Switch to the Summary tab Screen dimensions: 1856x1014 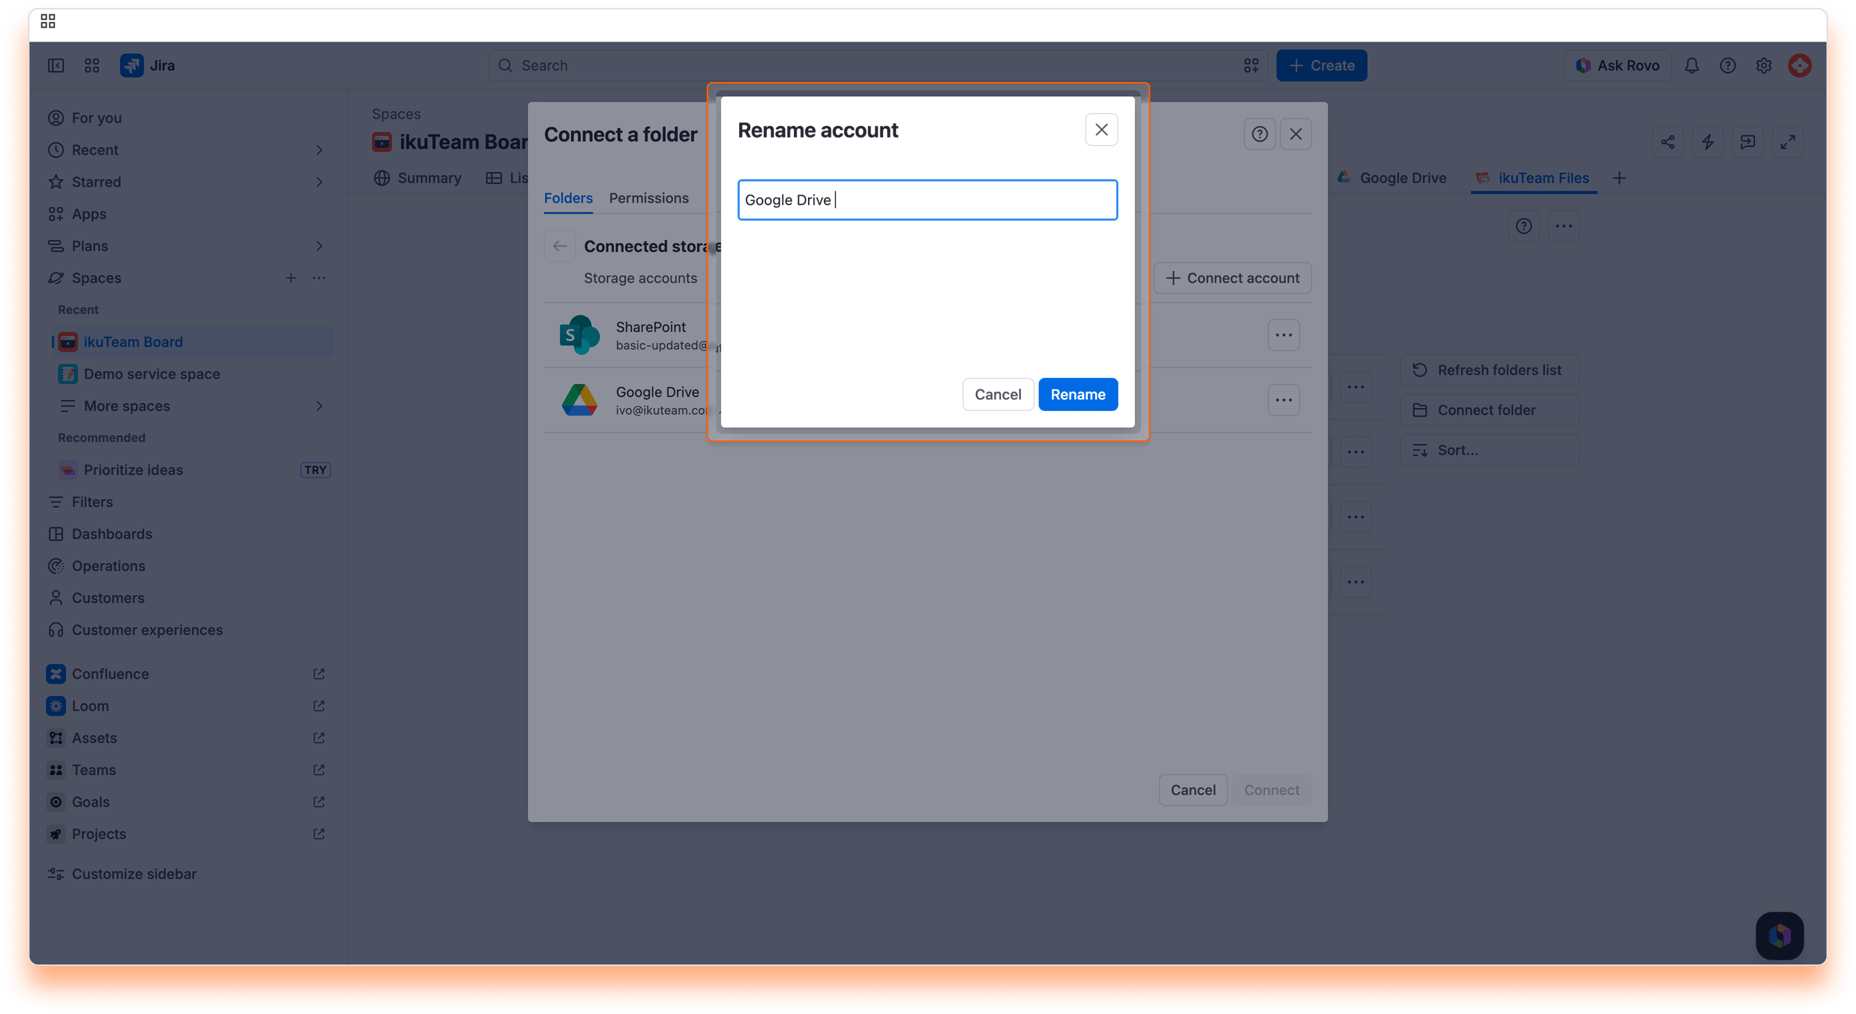click(x=418, y=178)
